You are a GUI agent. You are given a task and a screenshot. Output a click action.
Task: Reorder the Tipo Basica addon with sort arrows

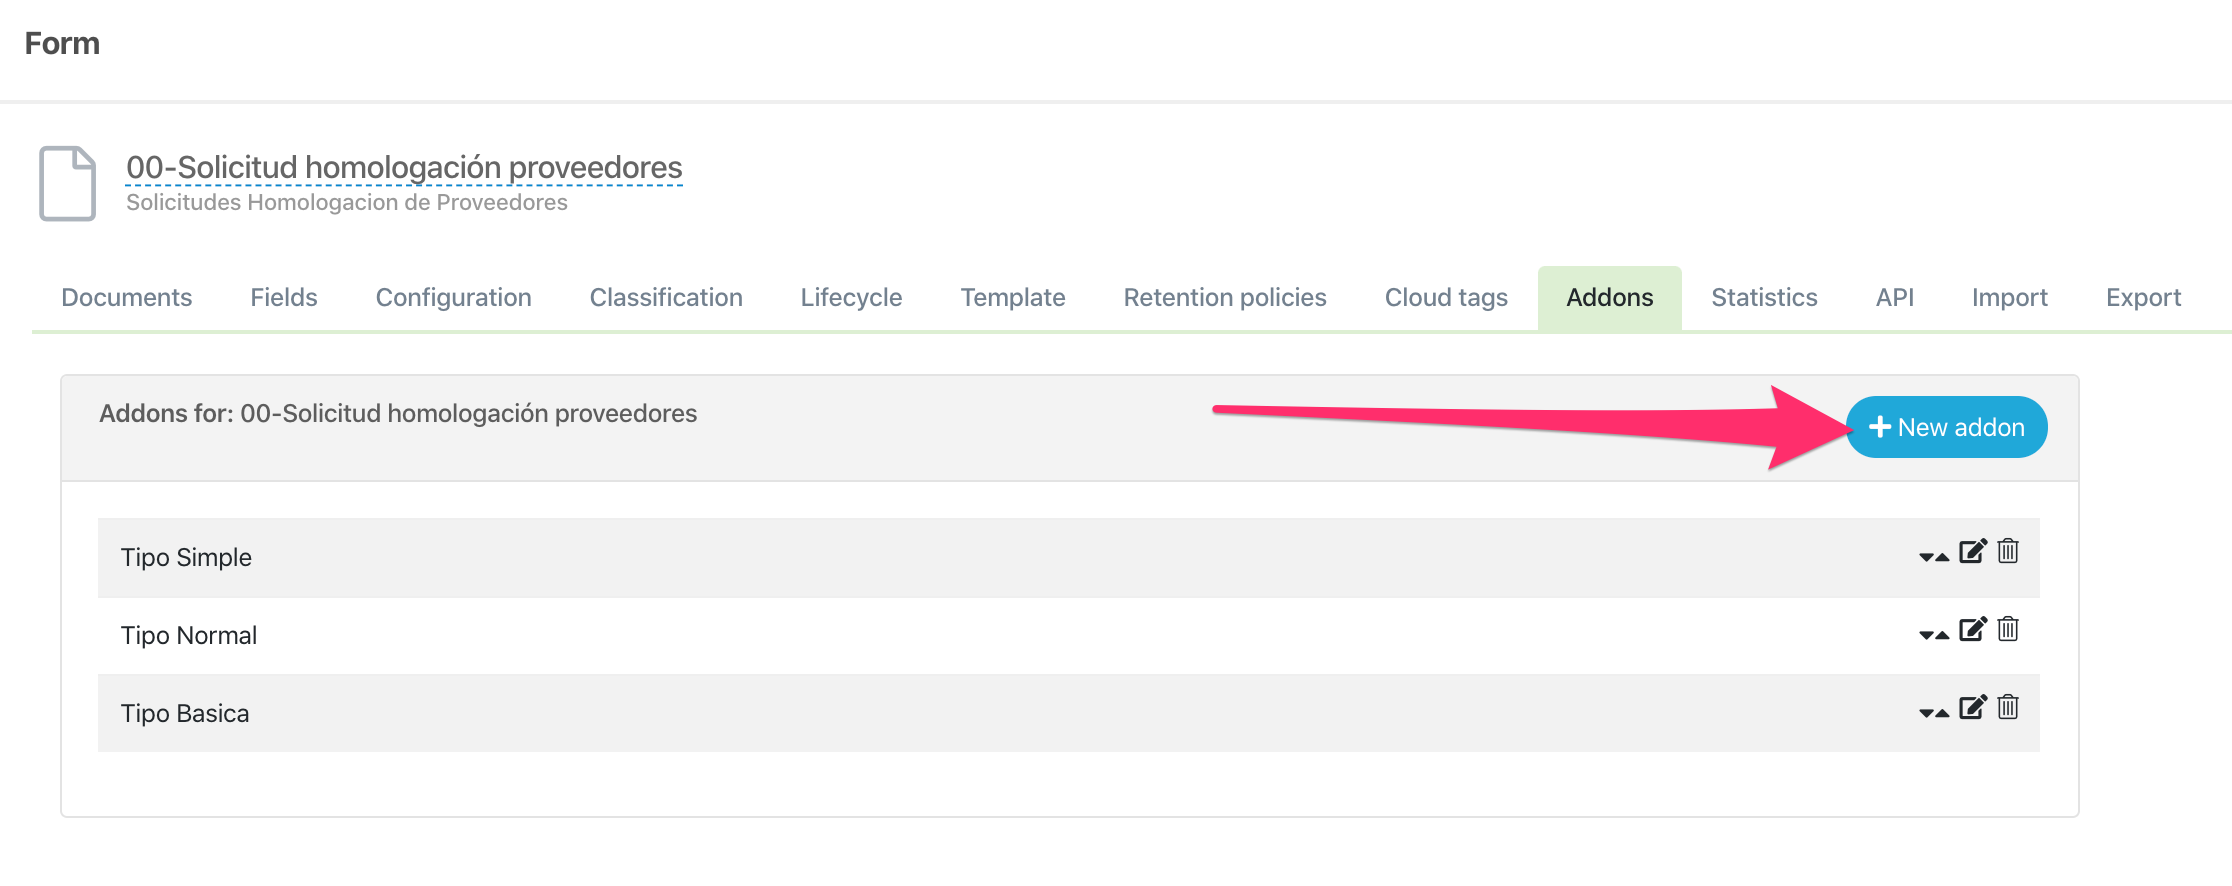1934,713
